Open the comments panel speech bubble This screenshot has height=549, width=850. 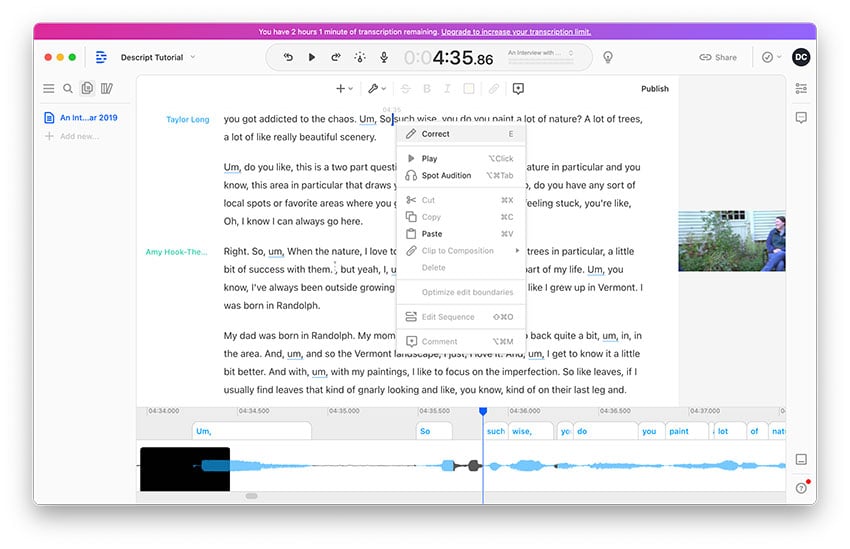click(801, 118)
